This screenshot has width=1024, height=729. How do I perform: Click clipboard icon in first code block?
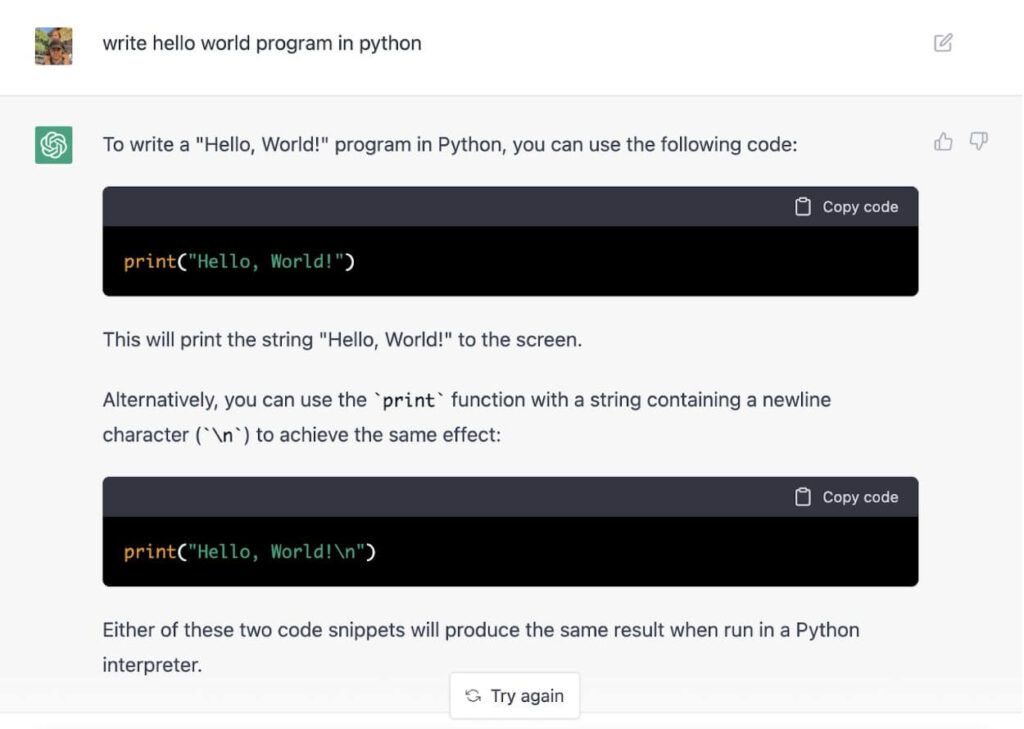pos(802,207)
